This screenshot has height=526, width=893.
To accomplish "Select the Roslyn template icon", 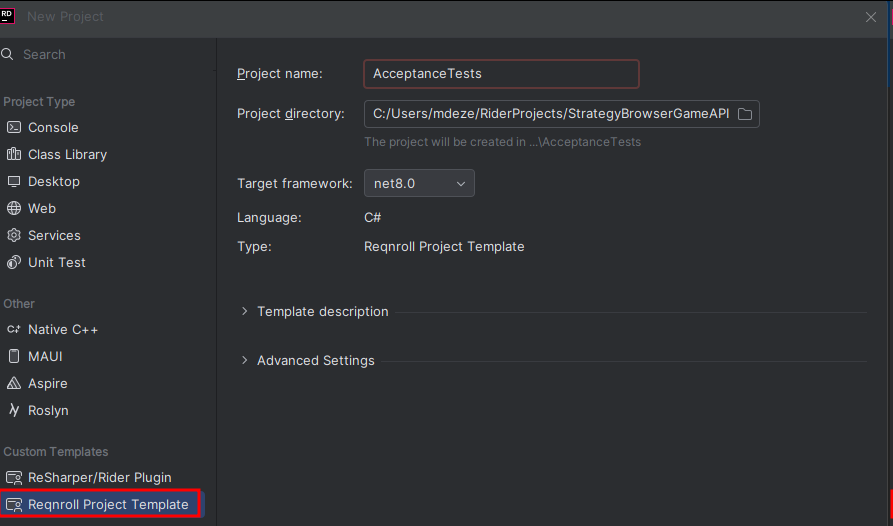I will 14,410.
